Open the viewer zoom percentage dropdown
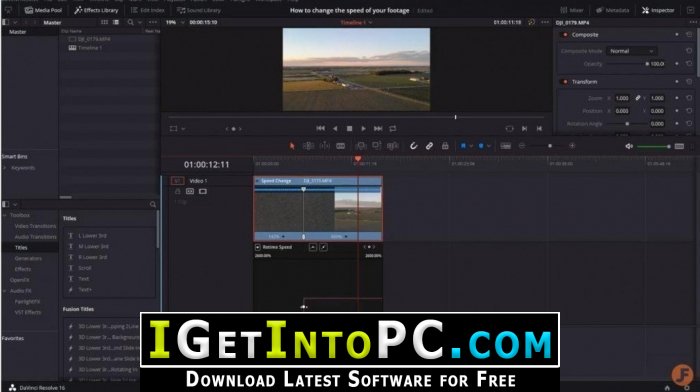 click(175, 22)
